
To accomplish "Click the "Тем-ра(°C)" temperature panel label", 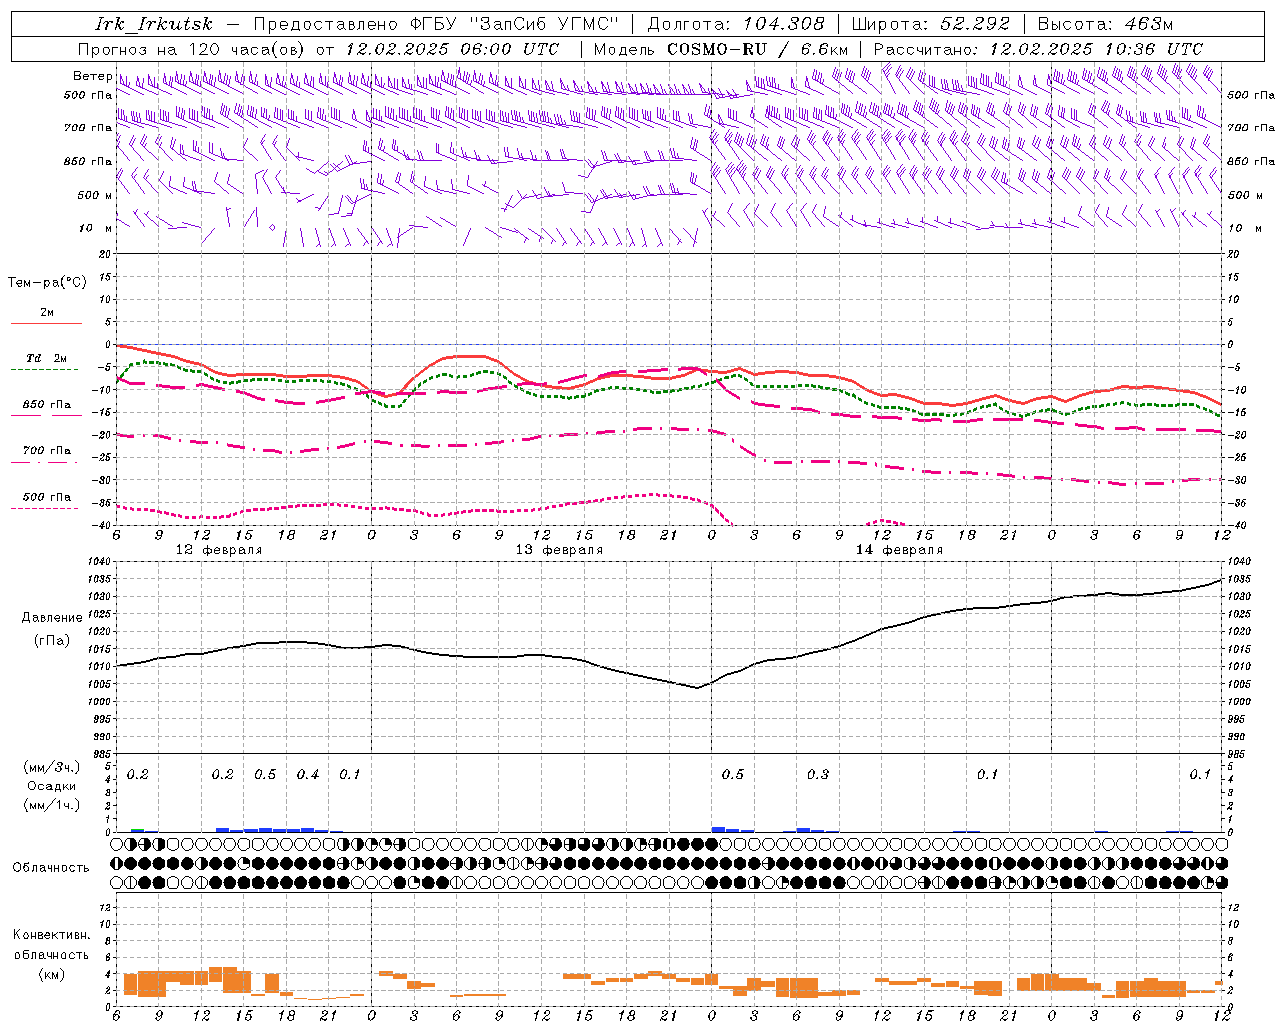I will (47, 283).
